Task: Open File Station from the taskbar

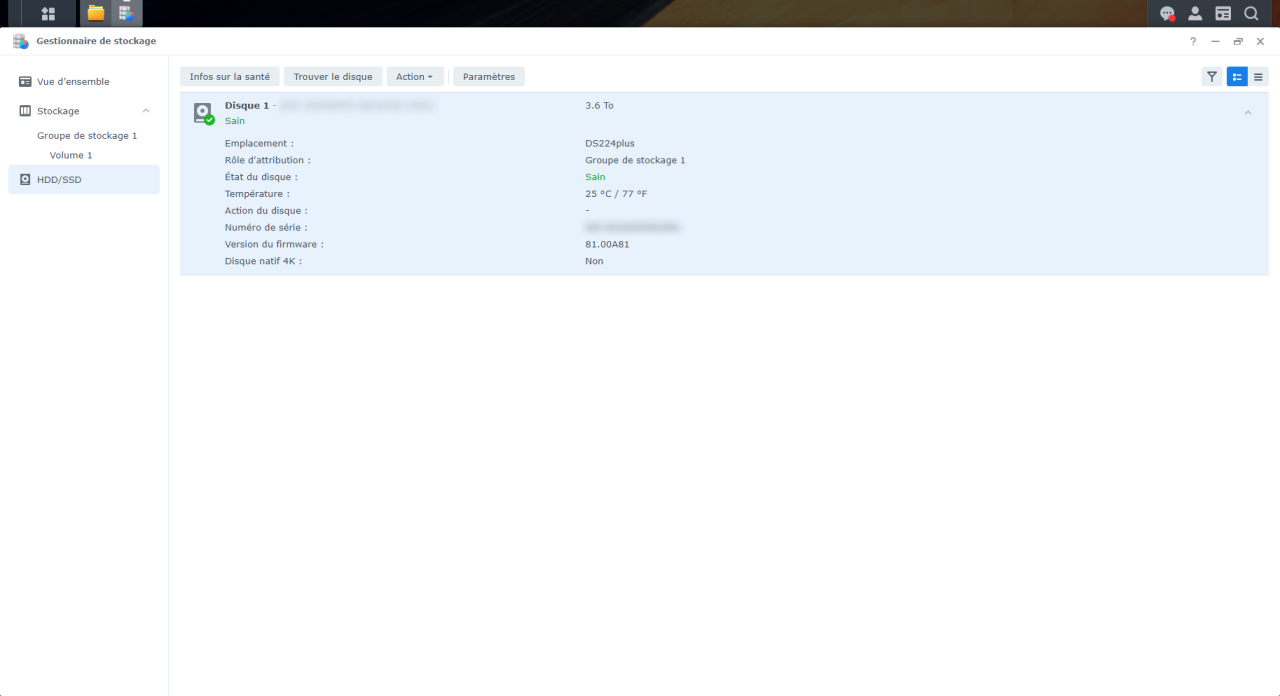Action: pos(95,13)
